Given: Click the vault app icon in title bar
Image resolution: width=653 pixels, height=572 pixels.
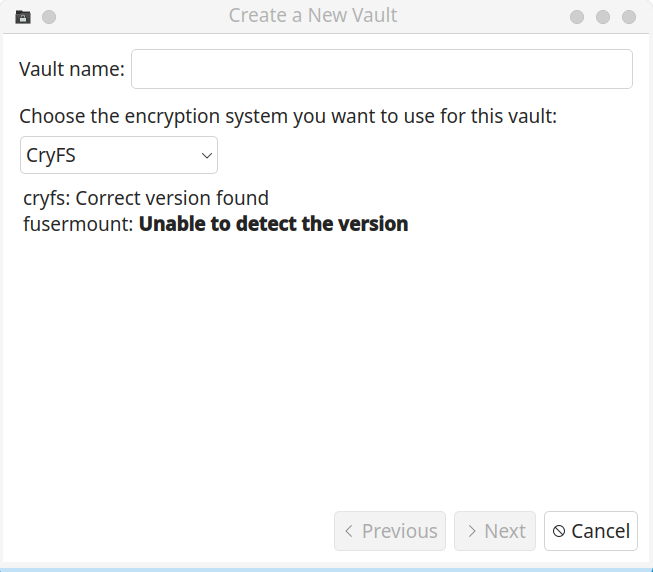Looking at the screenshot, I should point(23,17).
